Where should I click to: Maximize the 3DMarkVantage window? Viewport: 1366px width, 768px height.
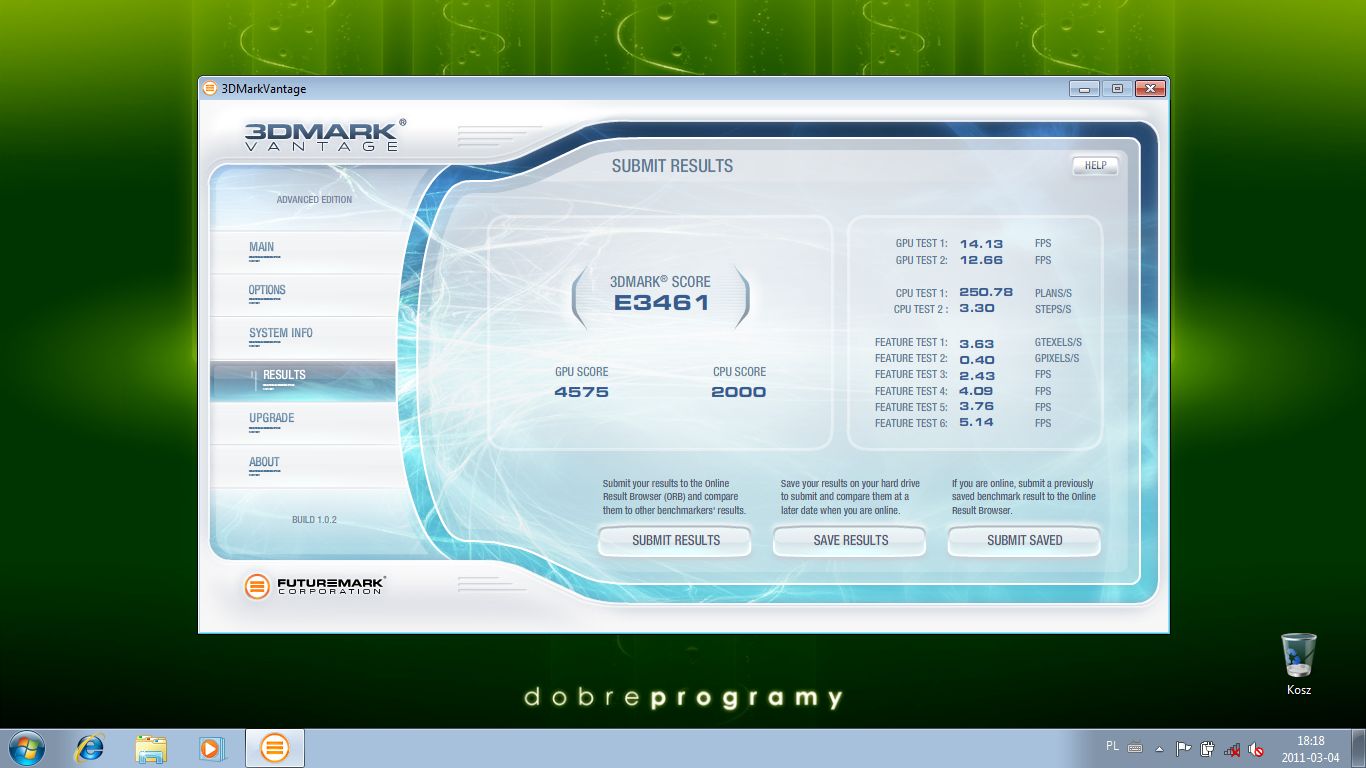coord(1117,88)
